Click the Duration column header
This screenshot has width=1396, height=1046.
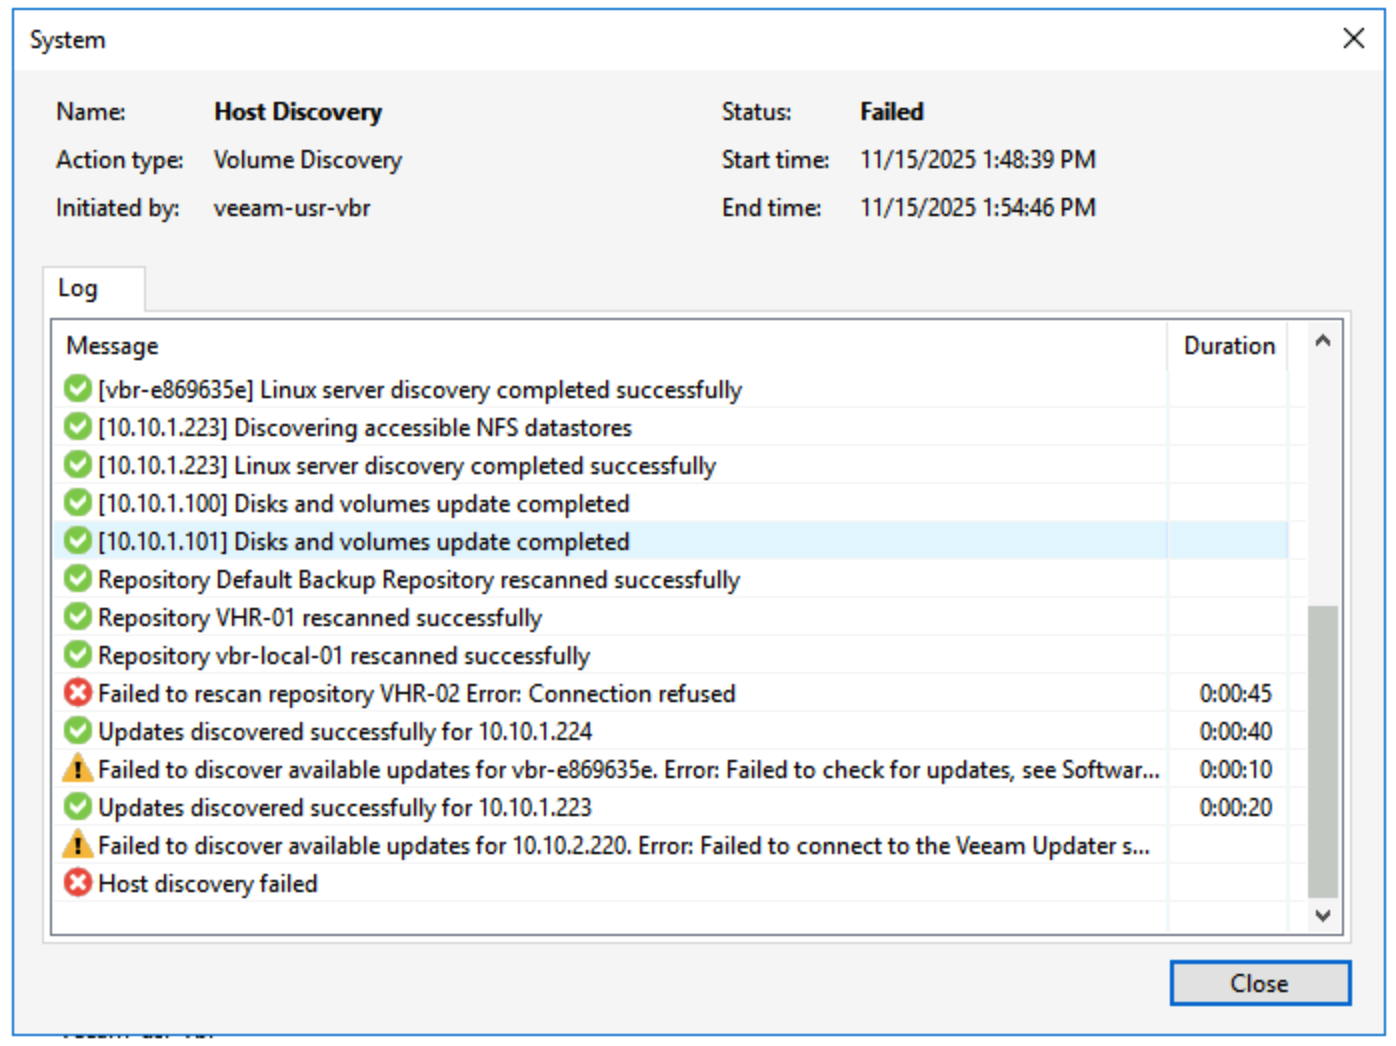(x=1229, y=346)
